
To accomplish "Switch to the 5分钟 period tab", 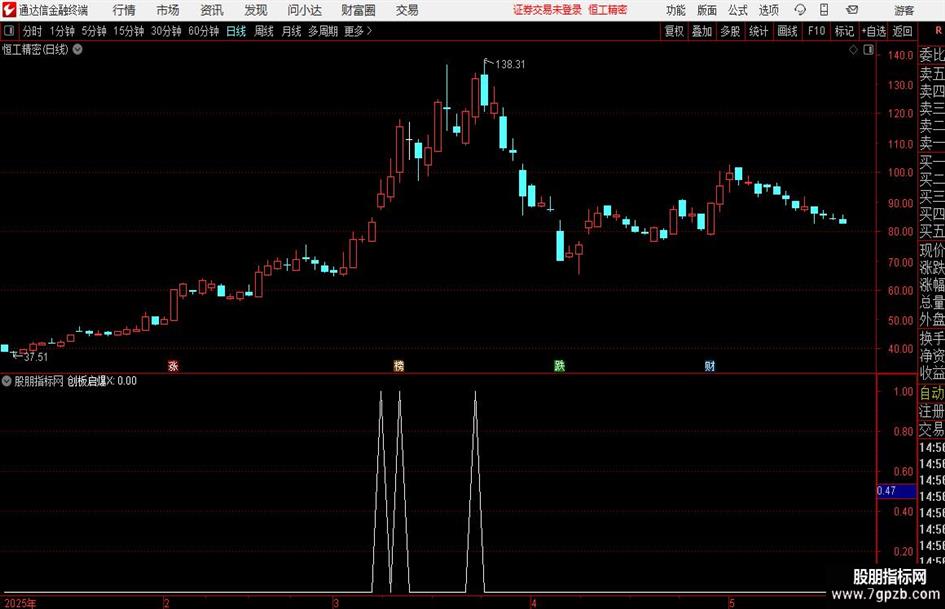I will pyautogui.click(x=94, y=31).
